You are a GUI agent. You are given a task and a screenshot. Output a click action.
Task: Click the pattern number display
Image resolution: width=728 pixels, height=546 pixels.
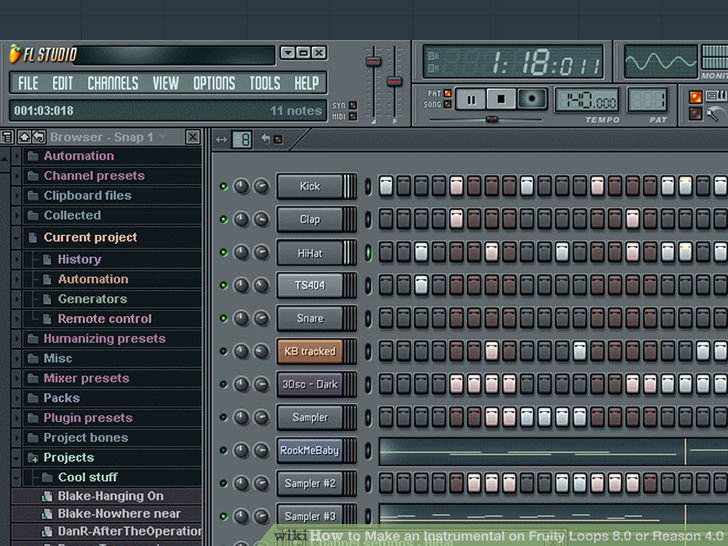tap(647, 99)
